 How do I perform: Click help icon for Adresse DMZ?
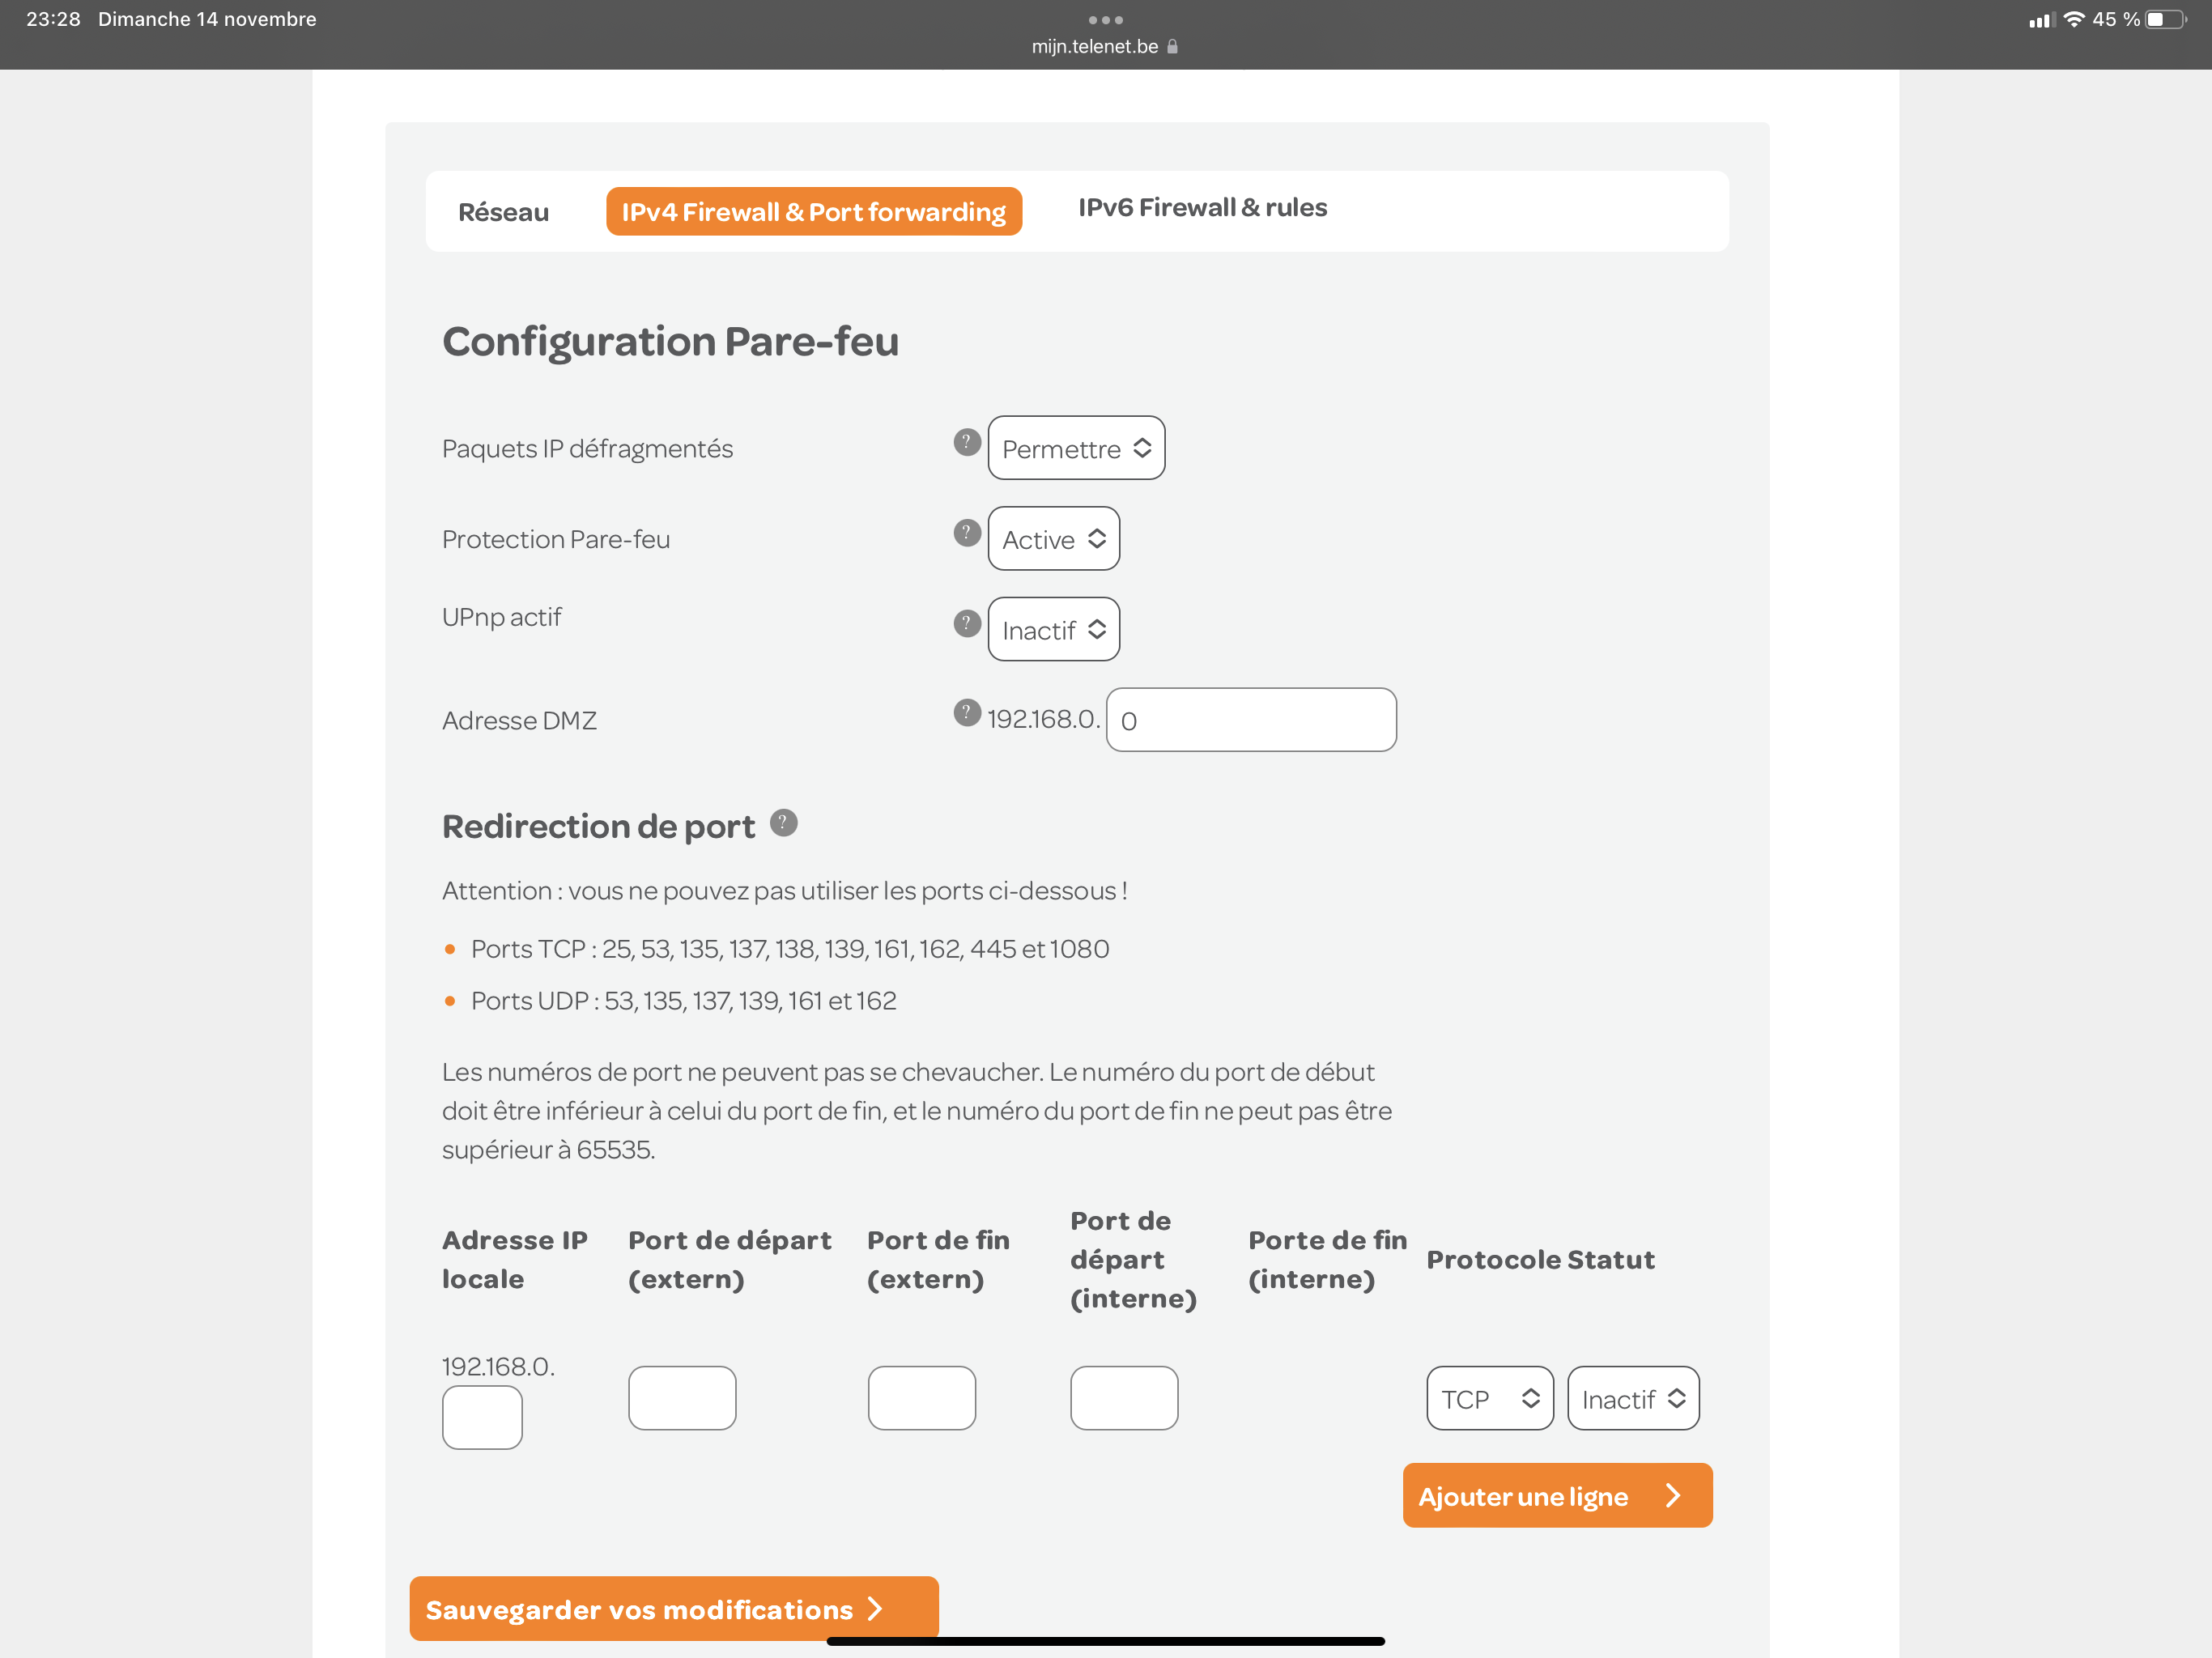tap(966, 712)
